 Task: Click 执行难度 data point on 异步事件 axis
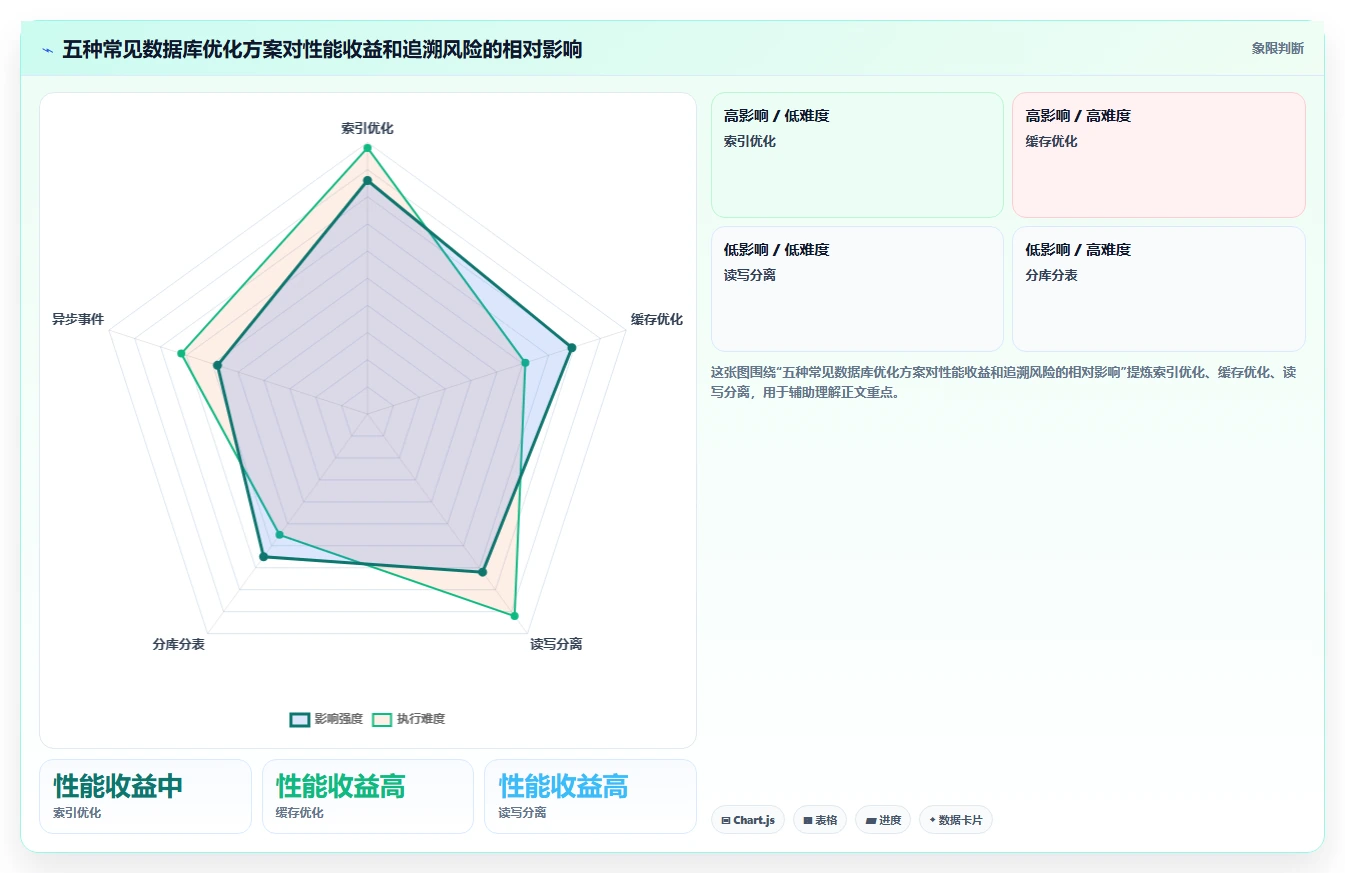(x=181, y=353)
